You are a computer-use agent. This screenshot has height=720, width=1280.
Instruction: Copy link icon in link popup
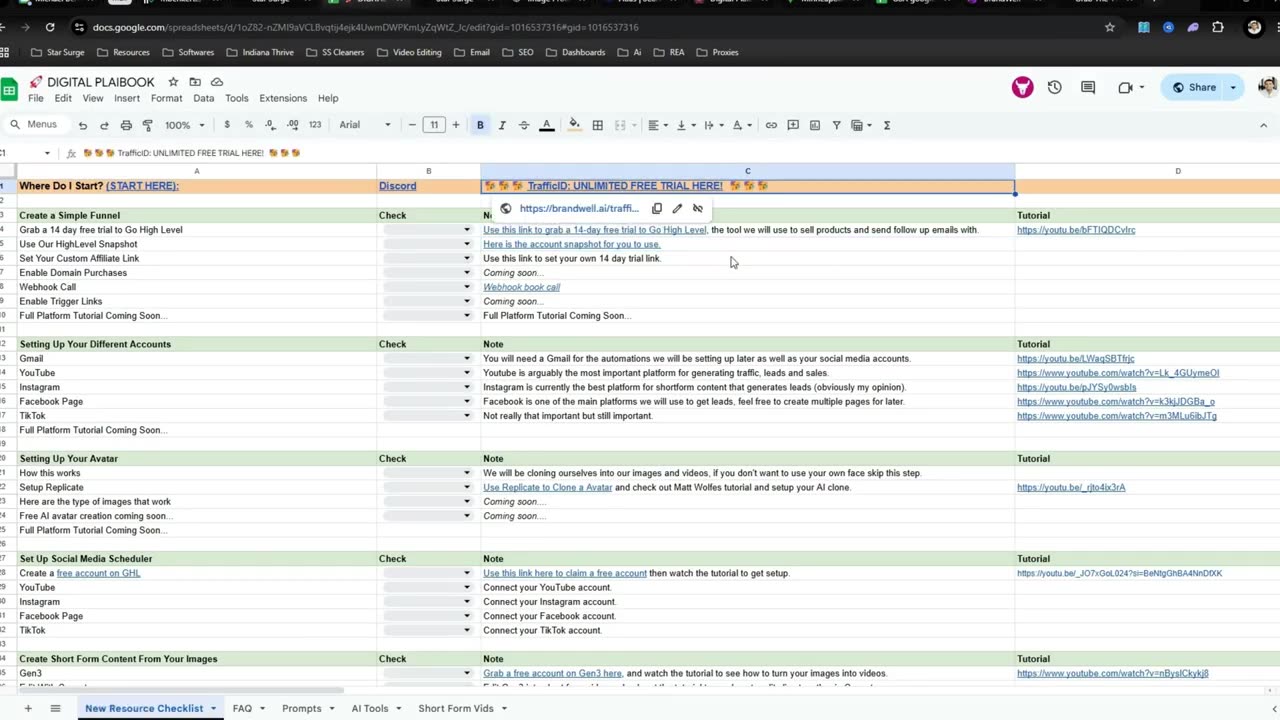[657, 209]
